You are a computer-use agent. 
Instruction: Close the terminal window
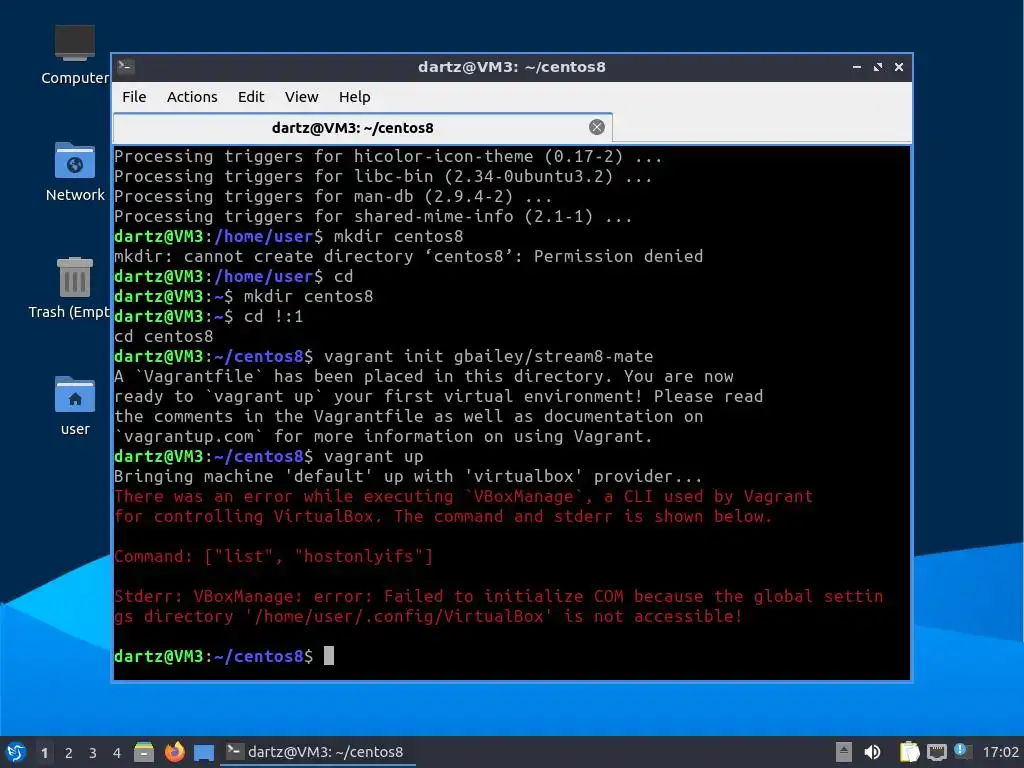point(899,67)
